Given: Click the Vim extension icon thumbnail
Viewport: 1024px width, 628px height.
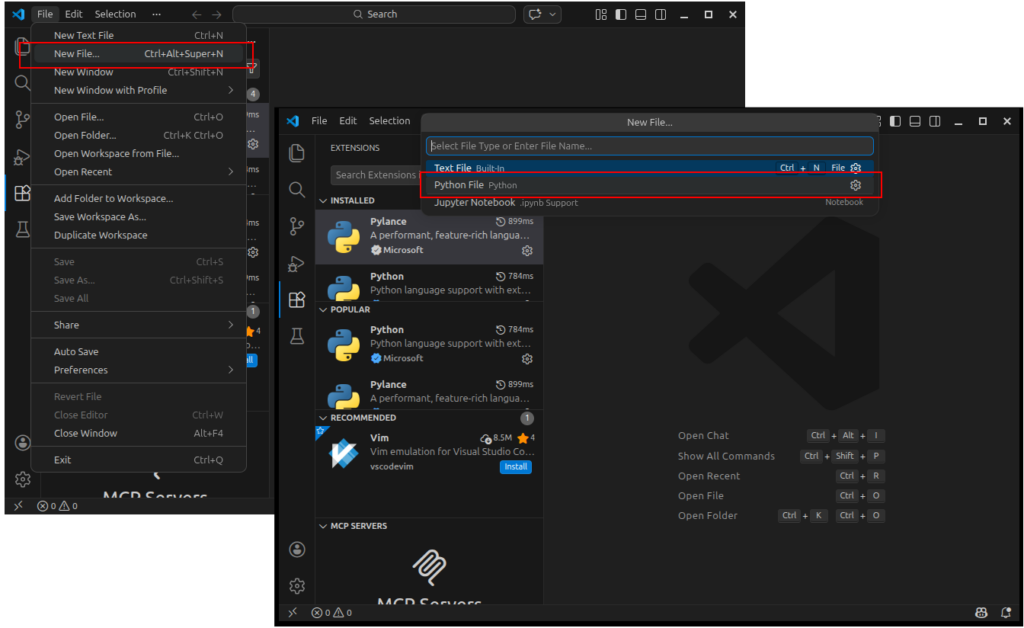Looking at the screenshot, I should (x=344, y=453).
